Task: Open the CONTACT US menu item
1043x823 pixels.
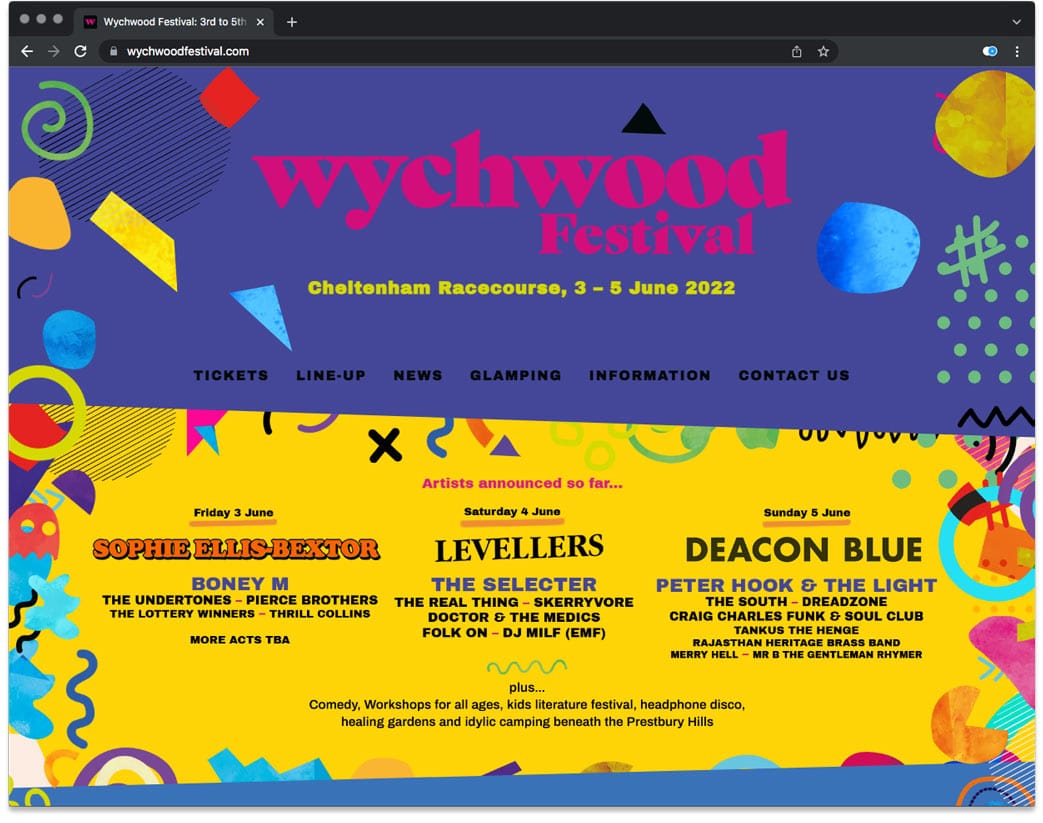Action: 794,375
